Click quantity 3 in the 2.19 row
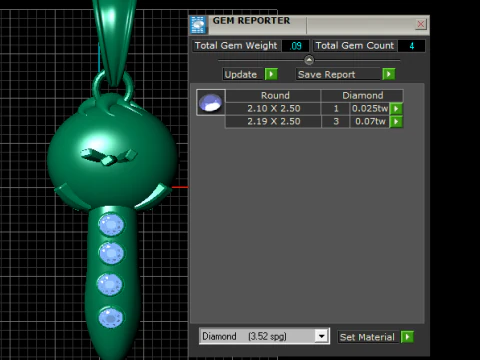This screenshot has height=360, width=480. [336, 122]
